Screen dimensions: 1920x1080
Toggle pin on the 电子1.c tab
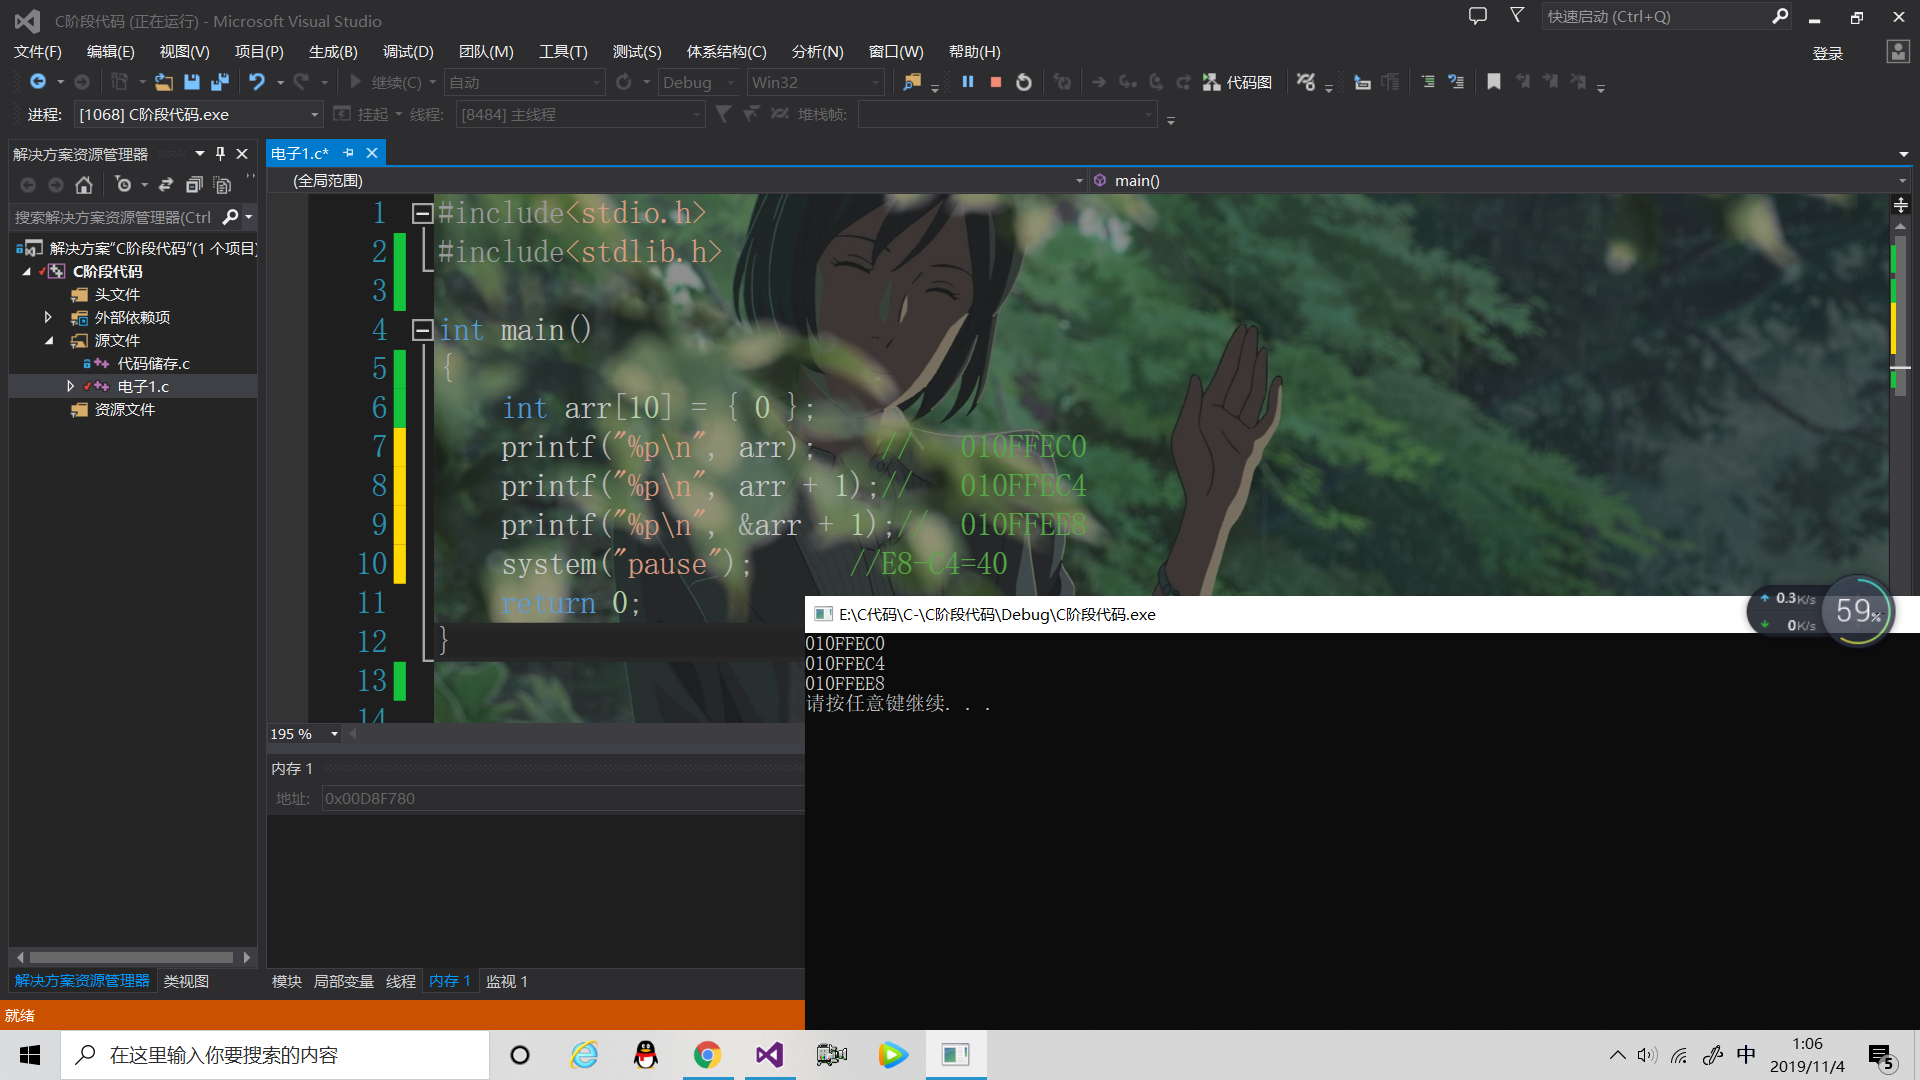pos(348,153)
